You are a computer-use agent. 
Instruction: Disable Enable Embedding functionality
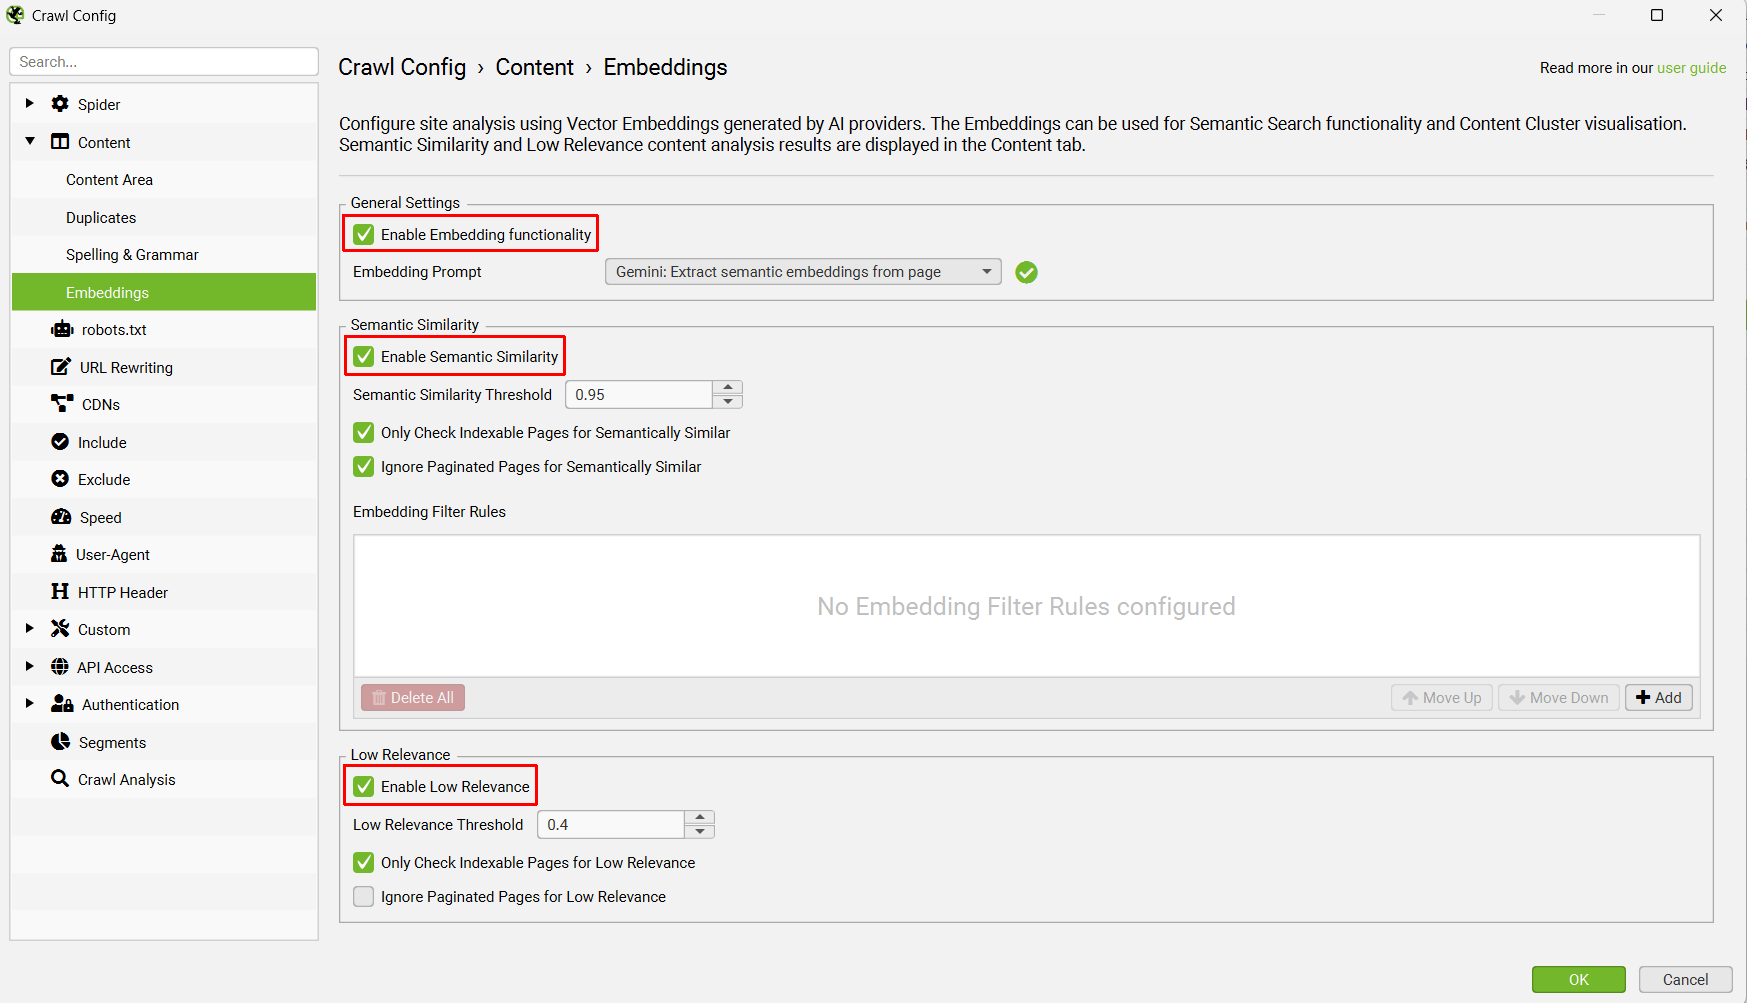(x=363, y=234)
